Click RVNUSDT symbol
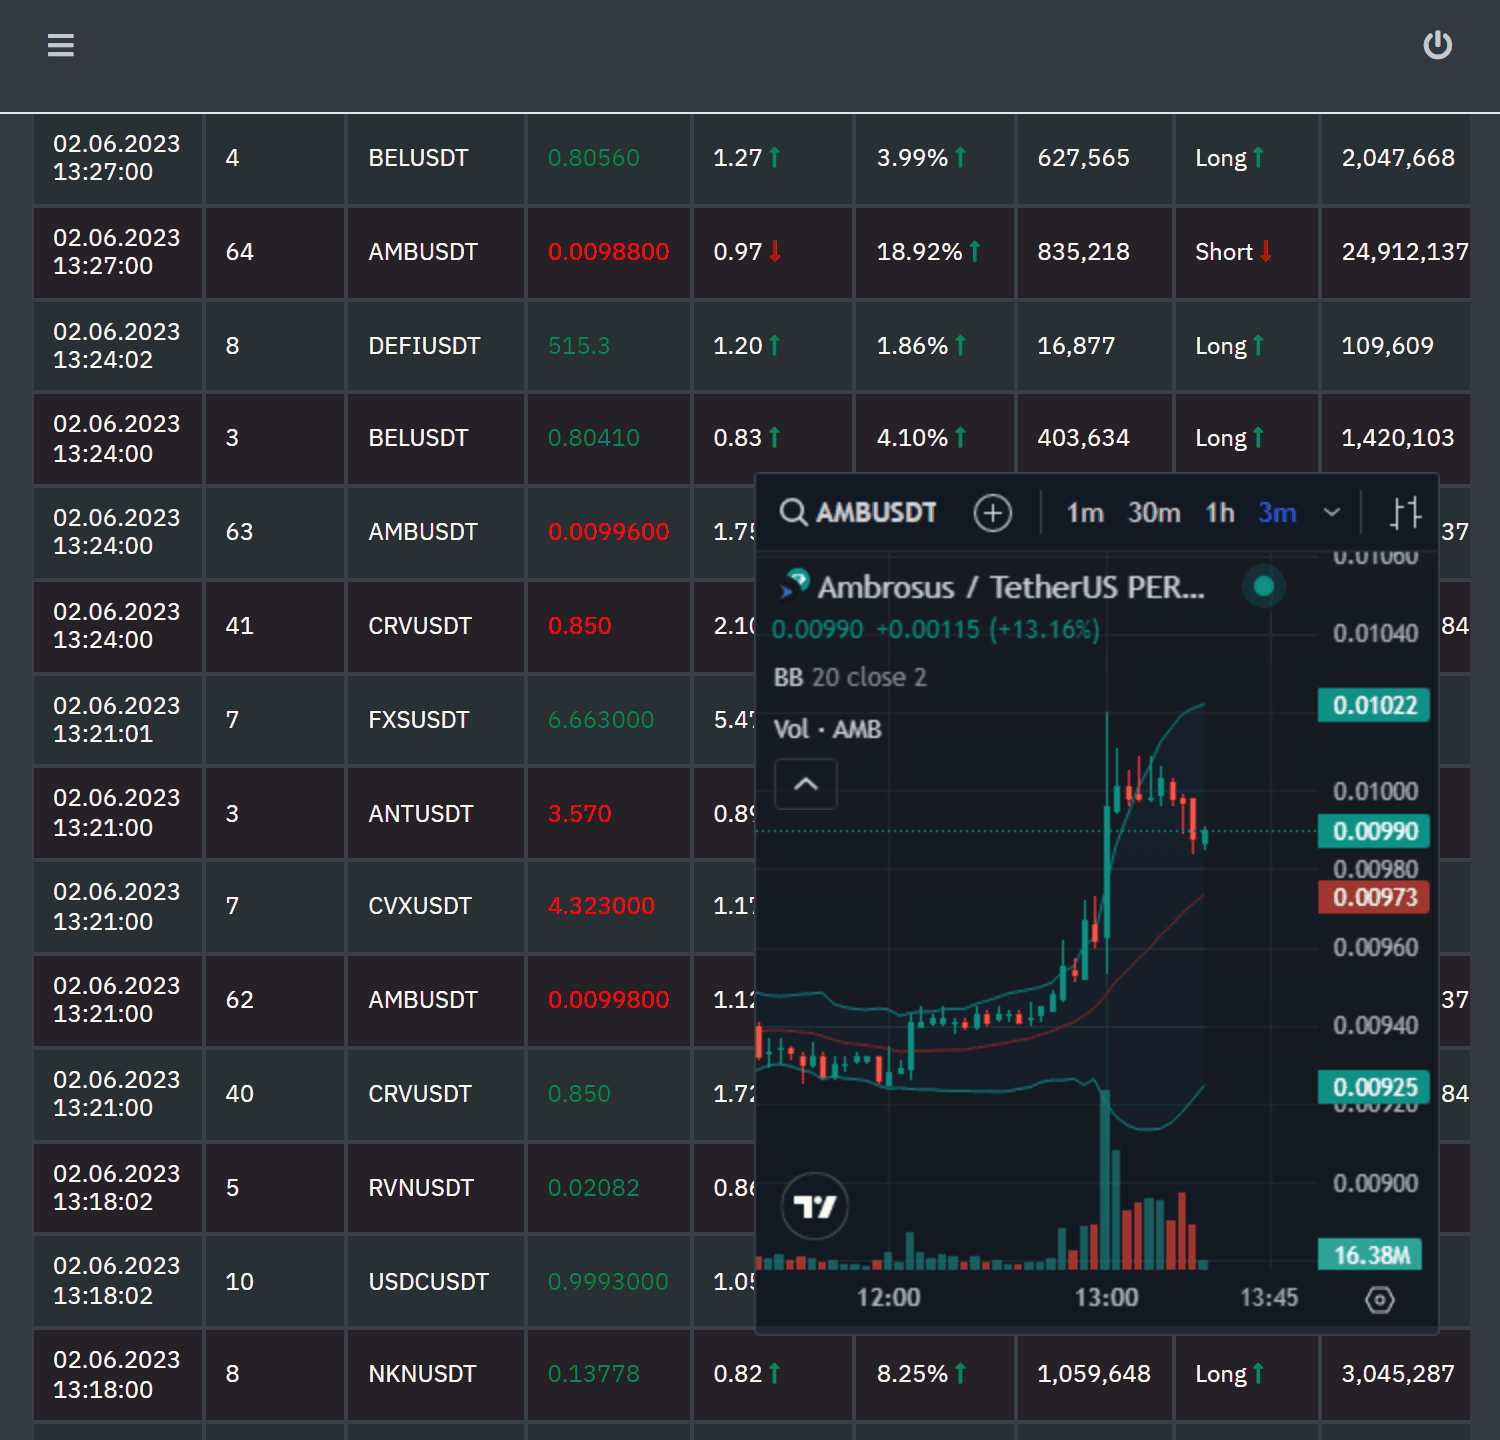 420,1188
